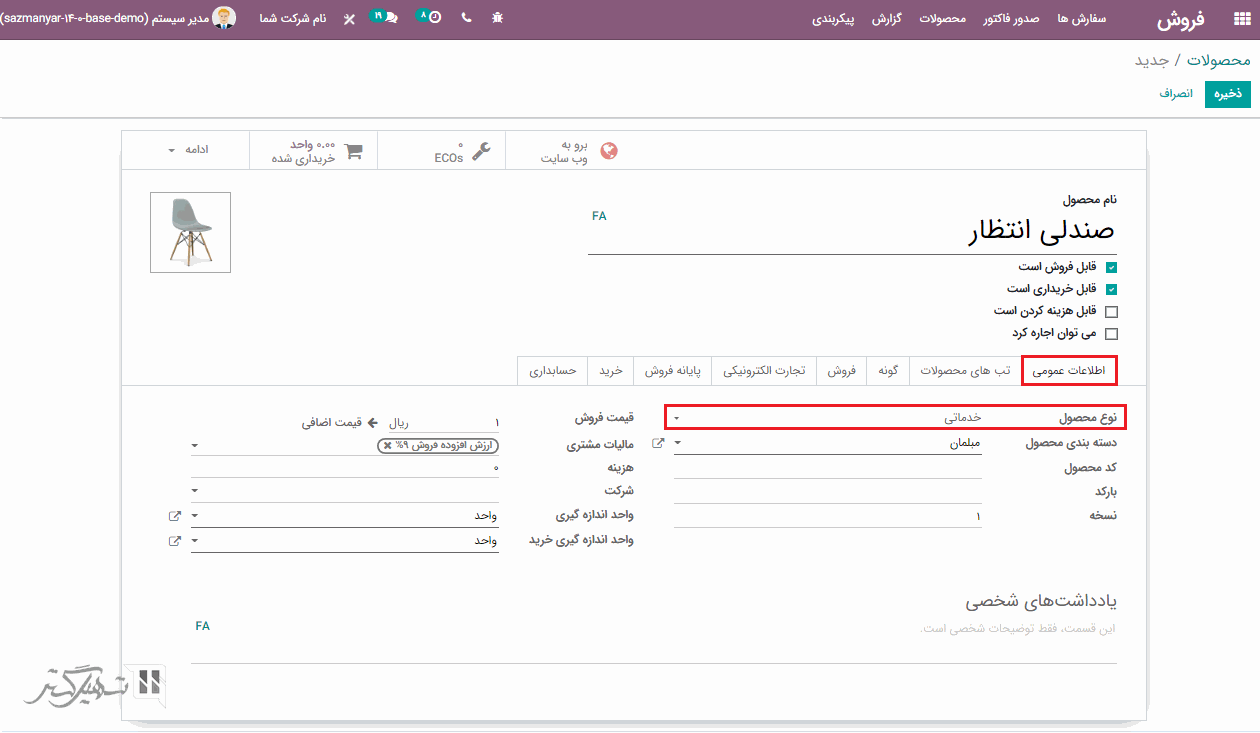Remove the 9% sales VAT tax tag
Image resolution: width=1260 pixels, height=733 pixels.
click(388, 446)
